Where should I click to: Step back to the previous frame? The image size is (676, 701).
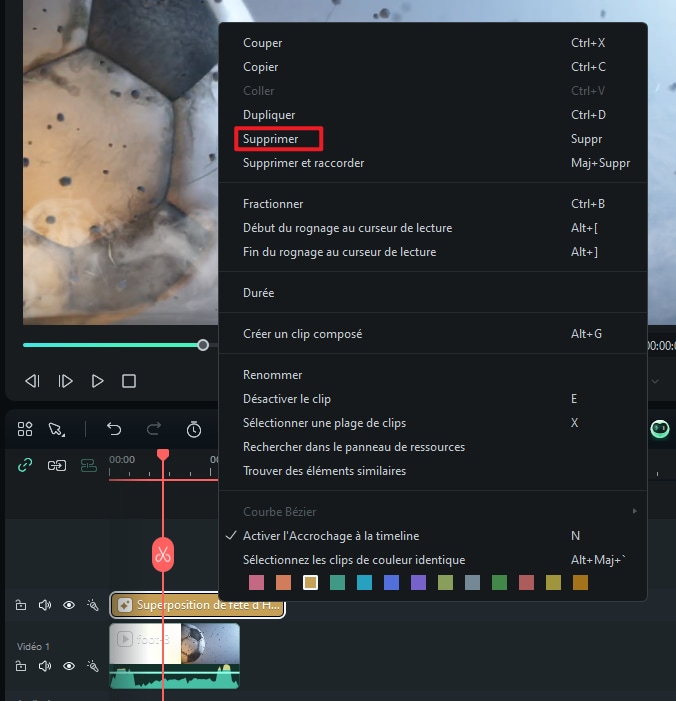point(33,381)
